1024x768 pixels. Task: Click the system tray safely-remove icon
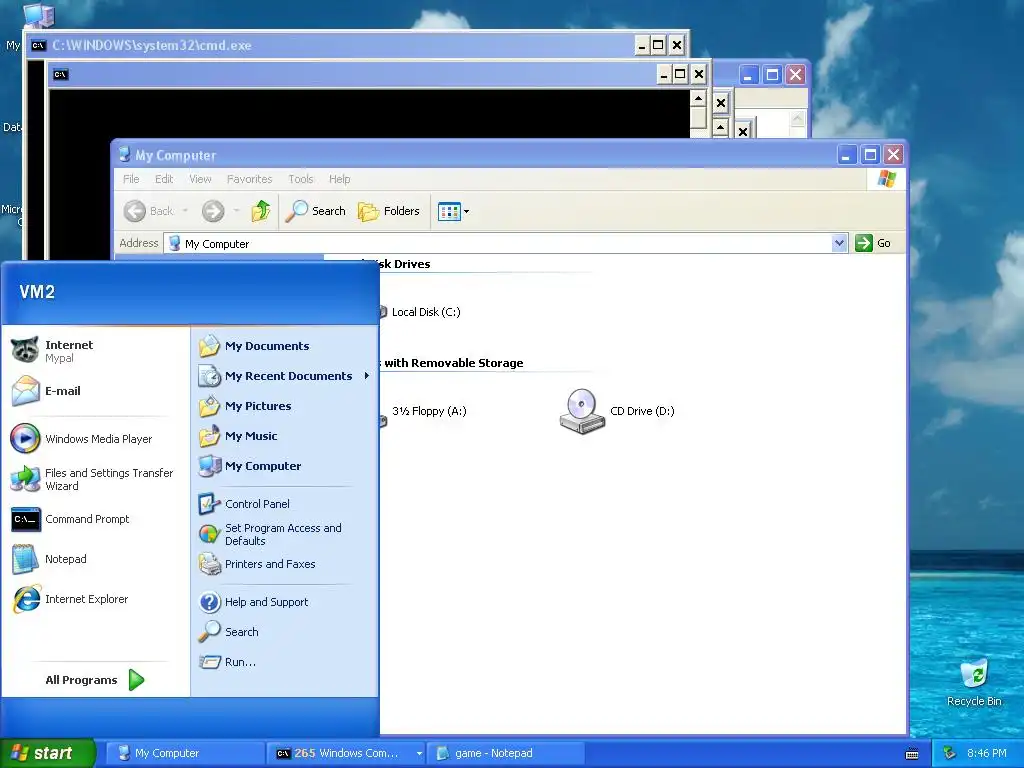pos(950,753)
